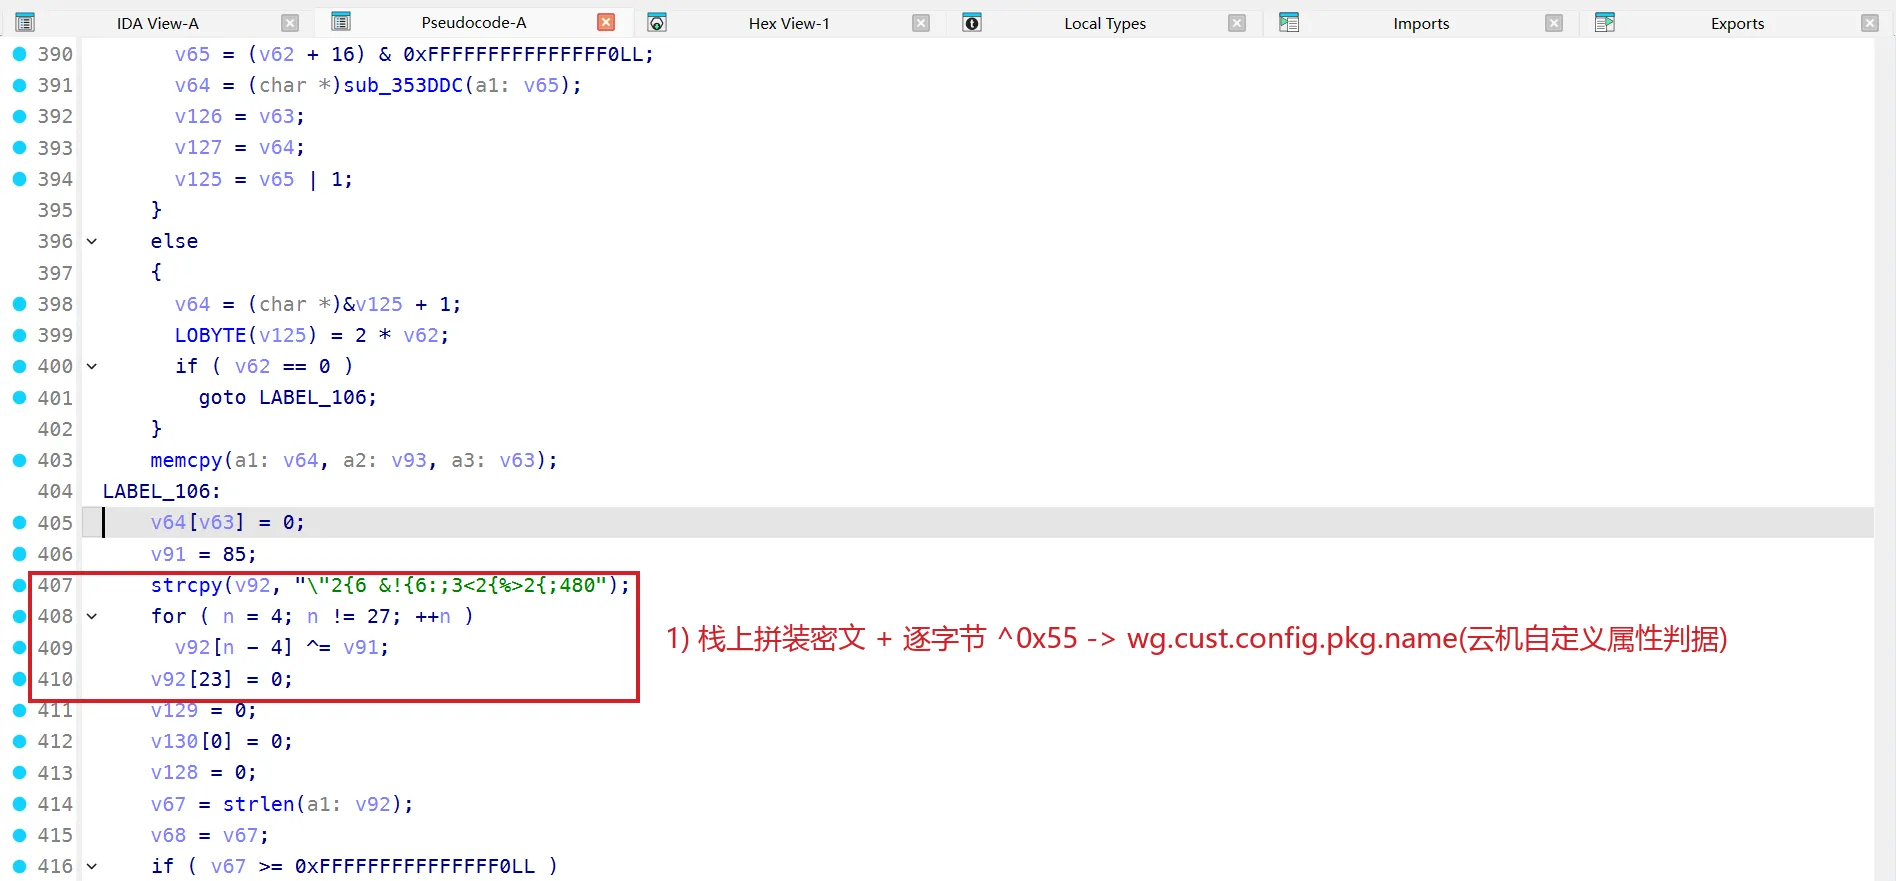Toggle breakpoint dot on line 403

point(19,460)
